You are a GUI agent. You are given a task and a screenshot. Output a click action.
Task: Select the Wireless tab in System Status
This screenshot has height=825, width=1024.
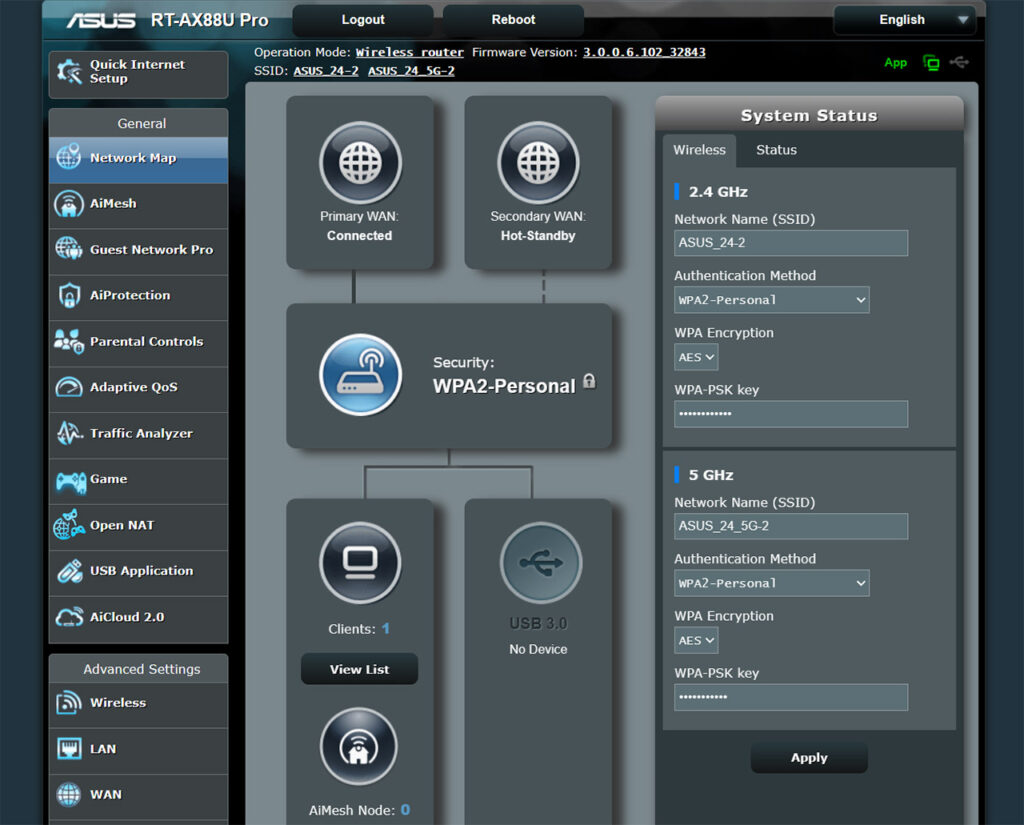click(x=699, y=150)
